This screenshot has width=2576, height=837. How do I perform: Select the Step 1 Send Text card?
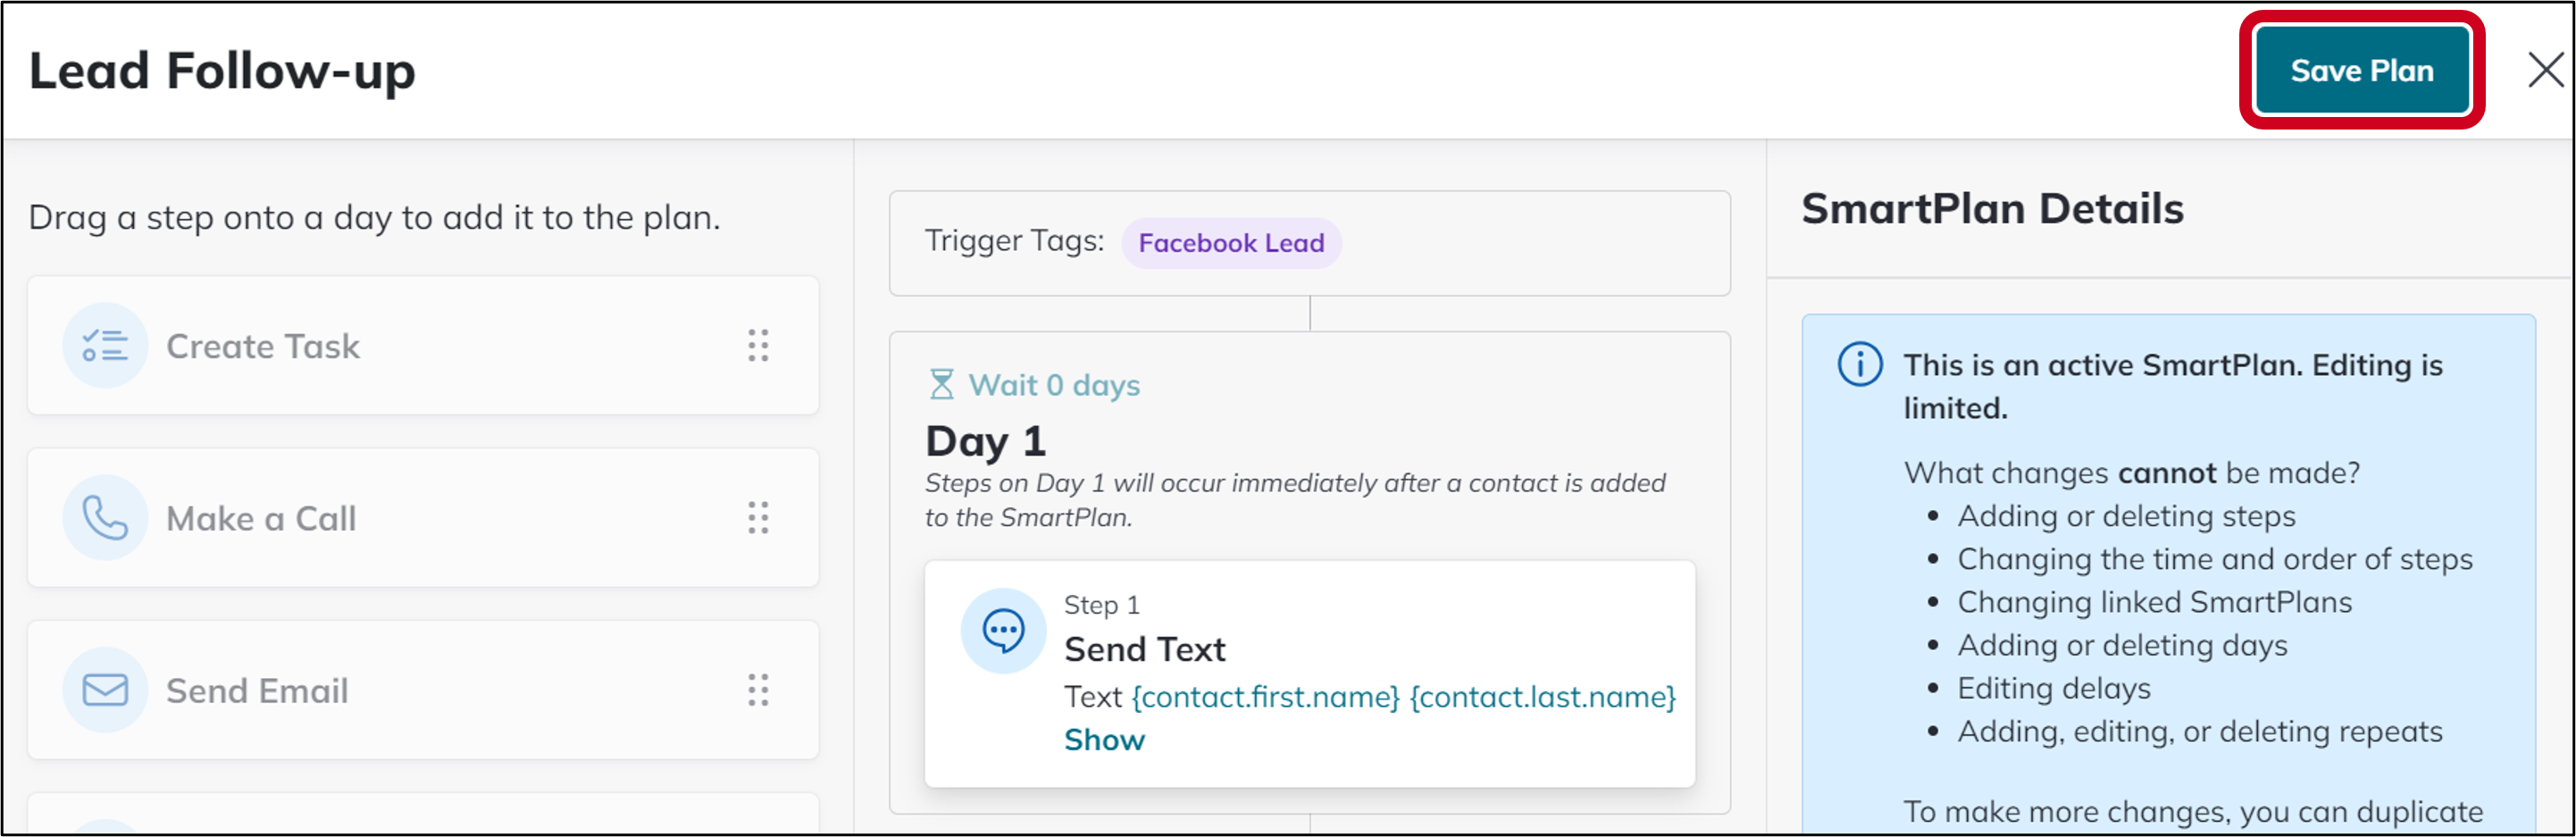1310,674
